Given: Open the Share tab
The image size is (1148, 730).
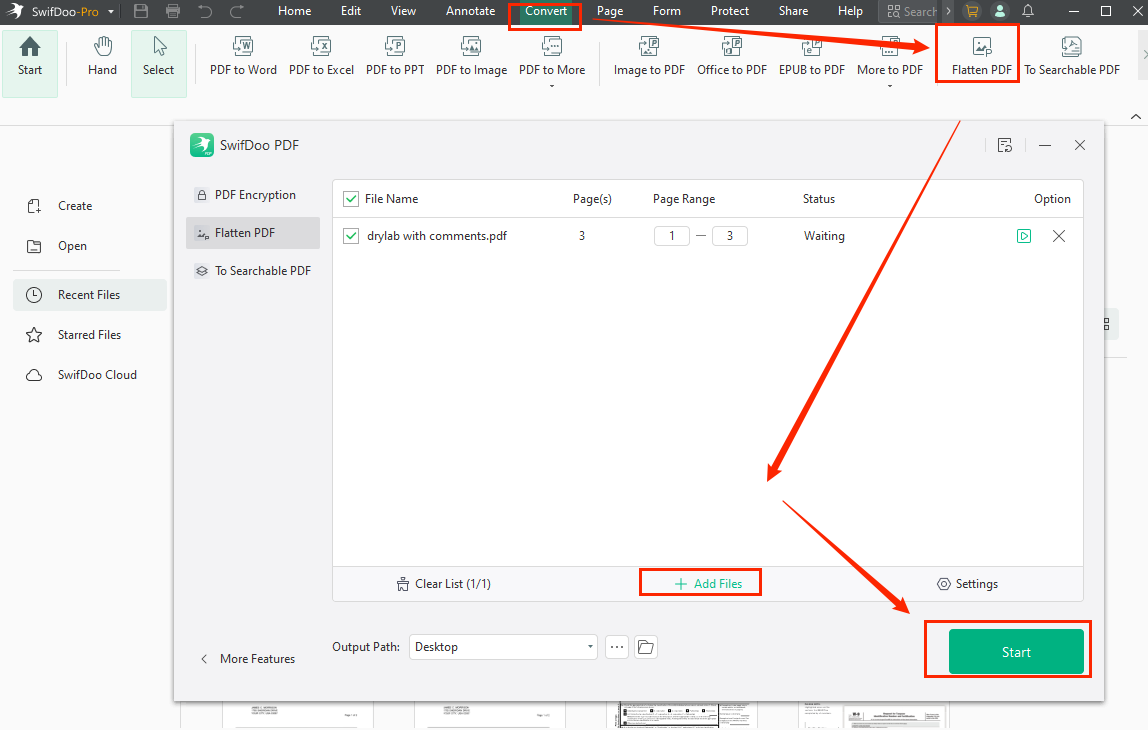Looking at the screenshot, I should tap(794, 11).
